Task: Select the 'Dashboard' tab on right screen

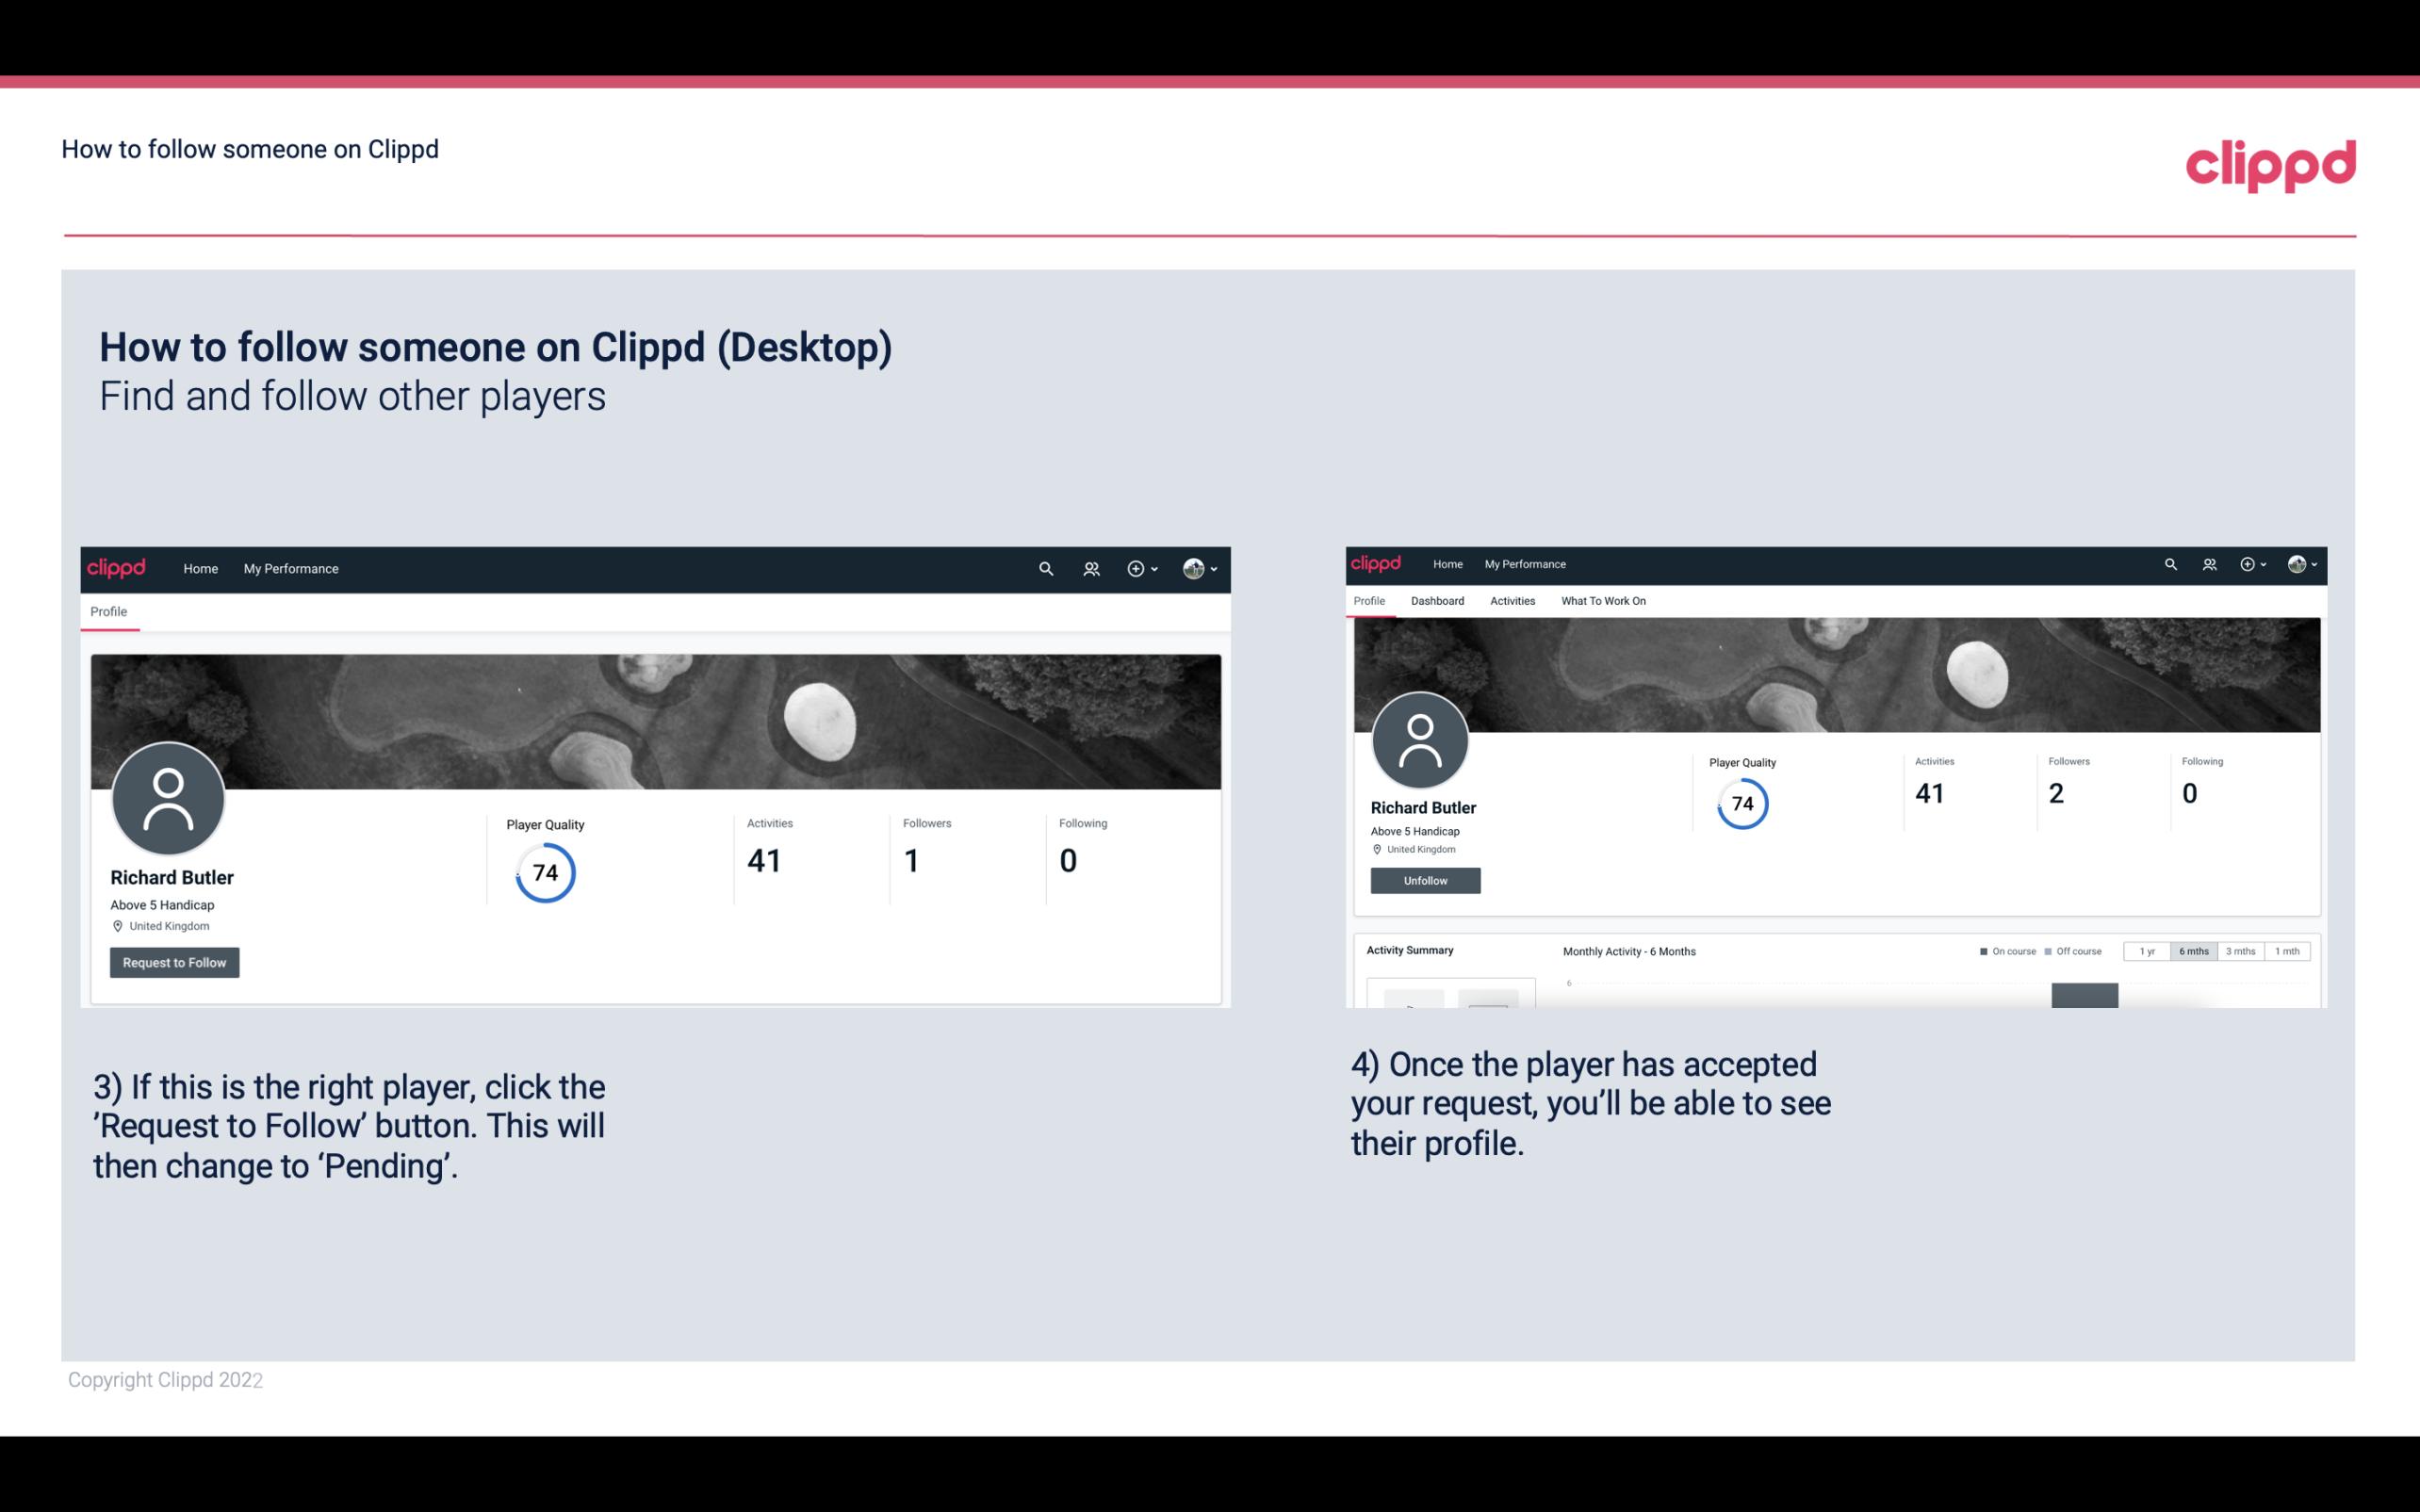Action: [1437, 601]
